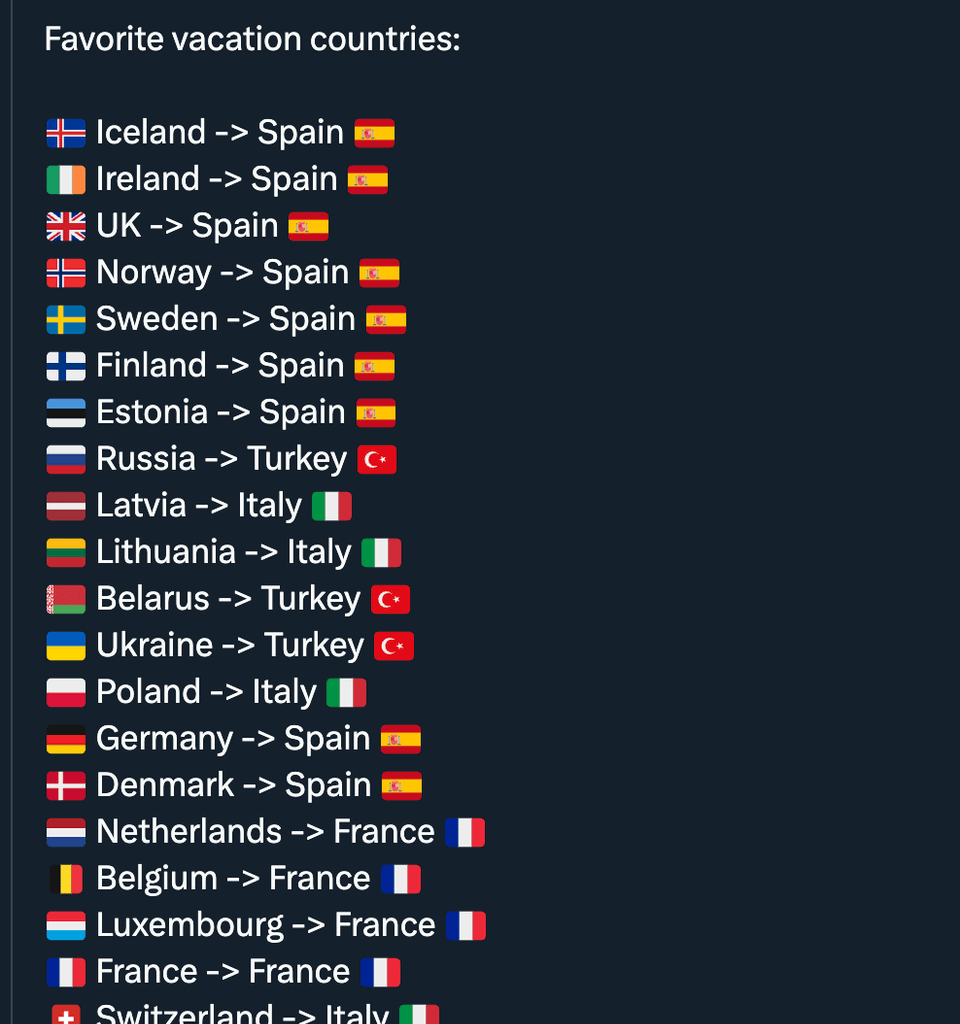Image resolution: width=960 pixels, height=1024 pixels.
Task: Click the Italy flag after Lithuania
Action: point(381,553)
